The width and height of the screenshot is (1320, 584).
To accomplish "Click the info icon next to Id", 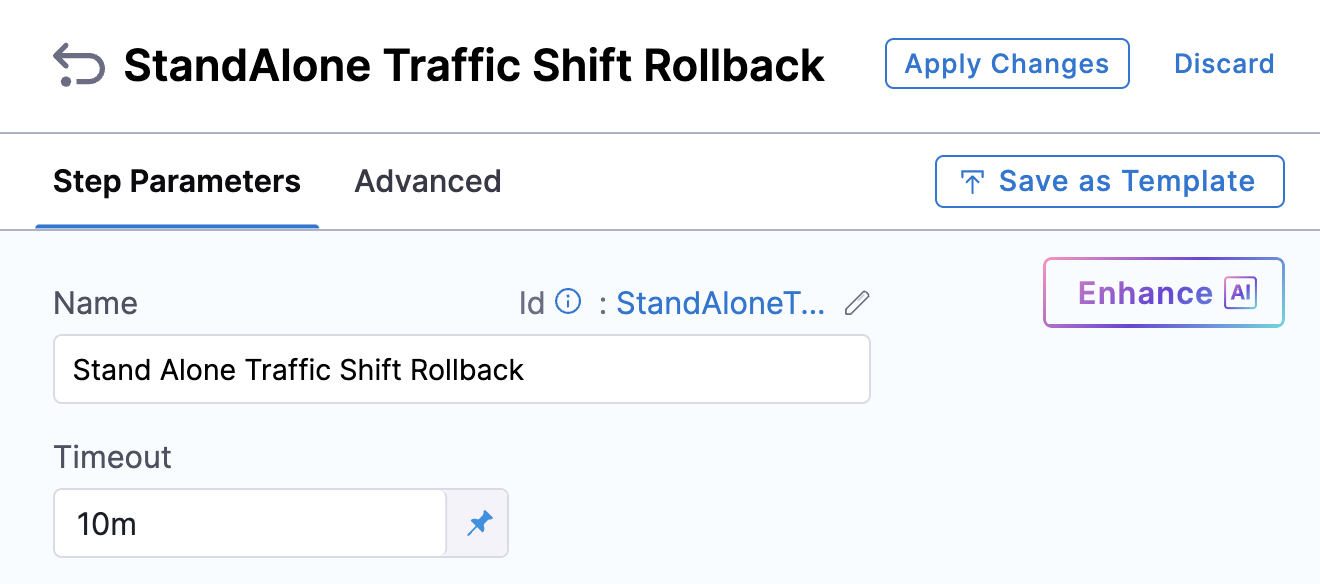I will point(568,301).
